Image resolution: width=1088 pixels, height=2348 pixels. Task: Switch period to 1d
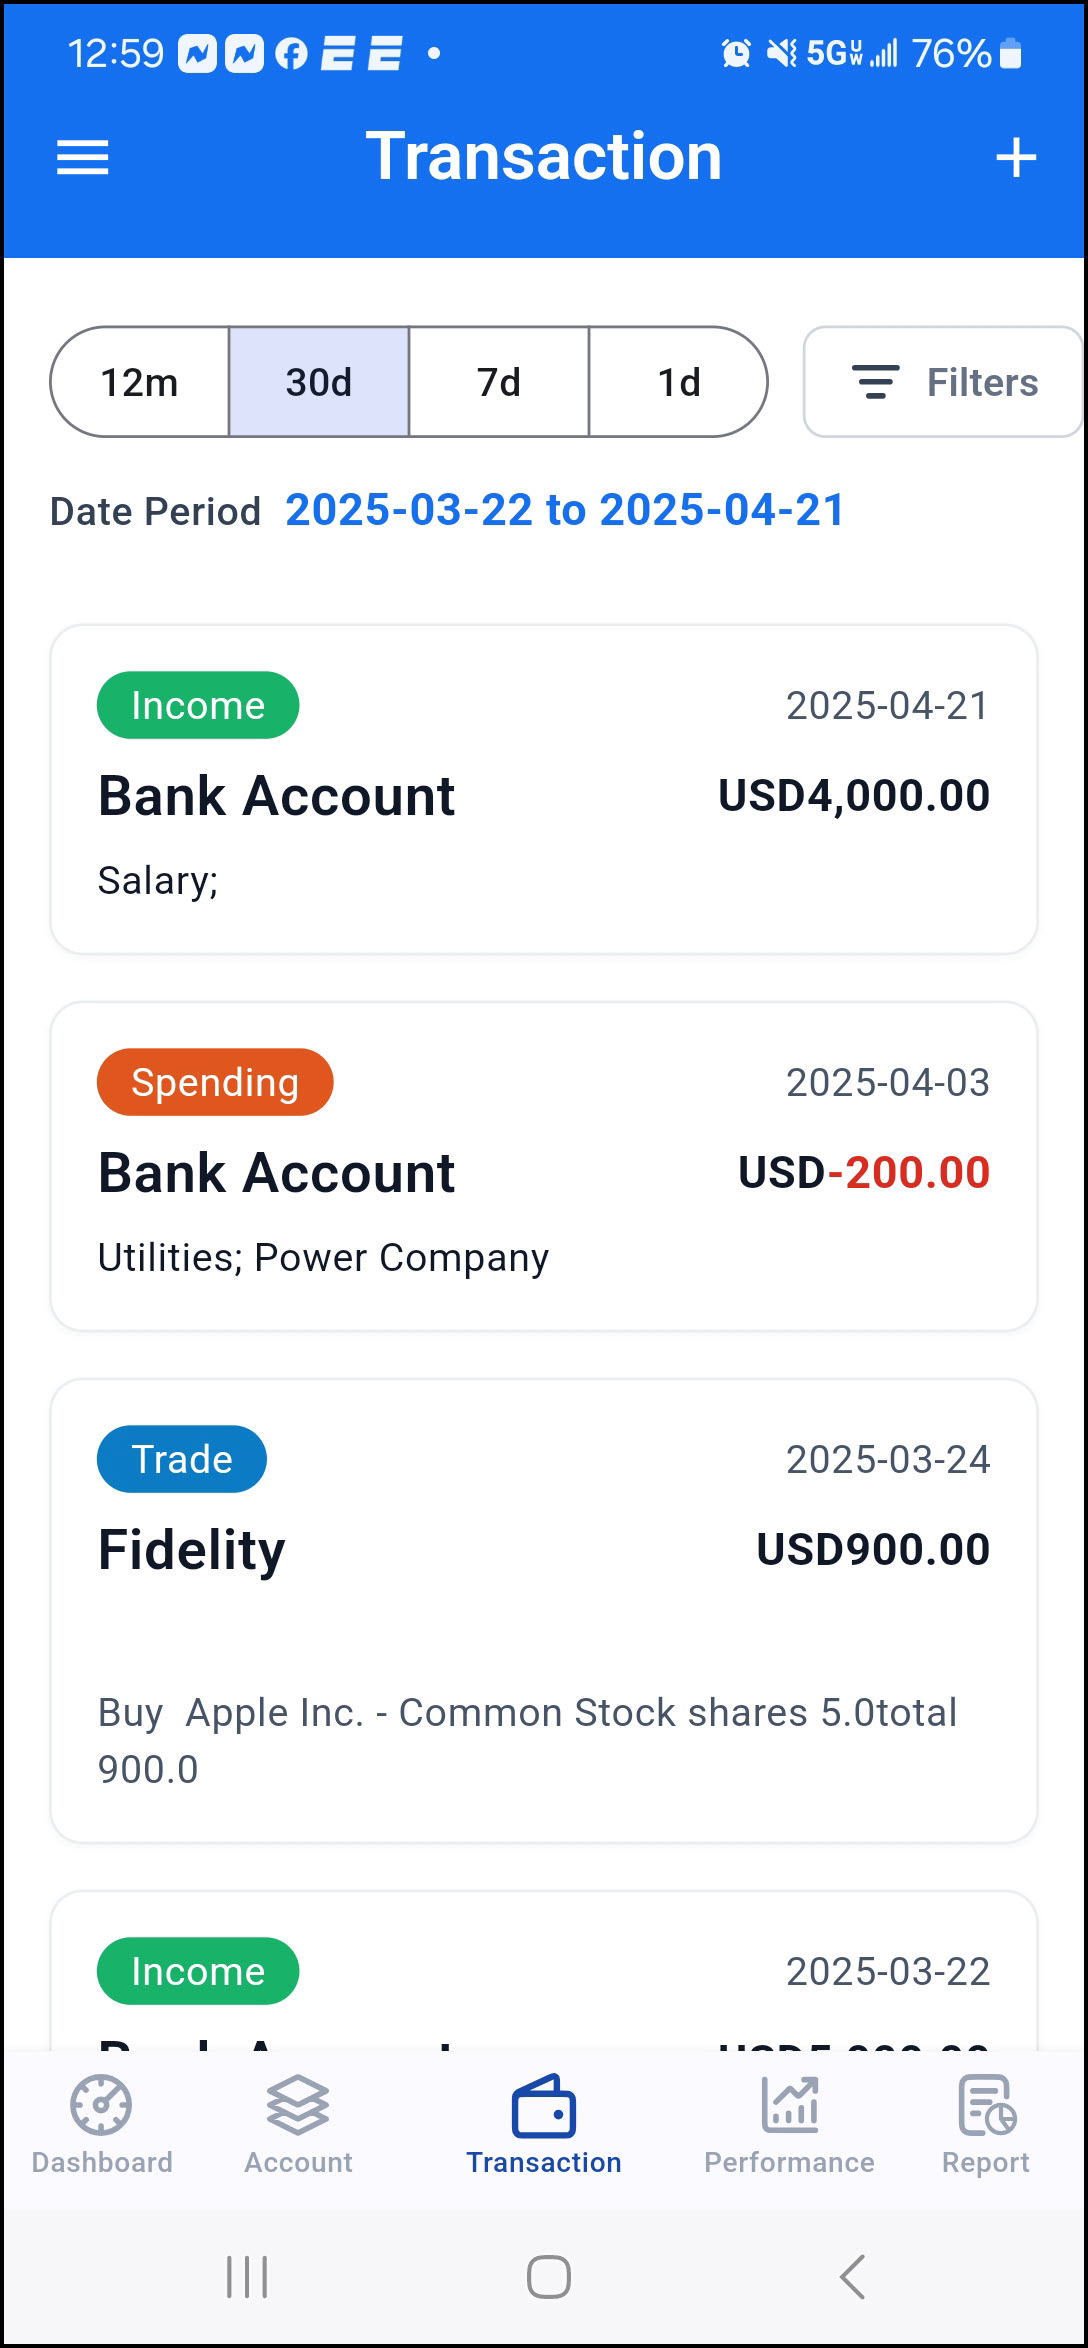(x=679, y=382)
